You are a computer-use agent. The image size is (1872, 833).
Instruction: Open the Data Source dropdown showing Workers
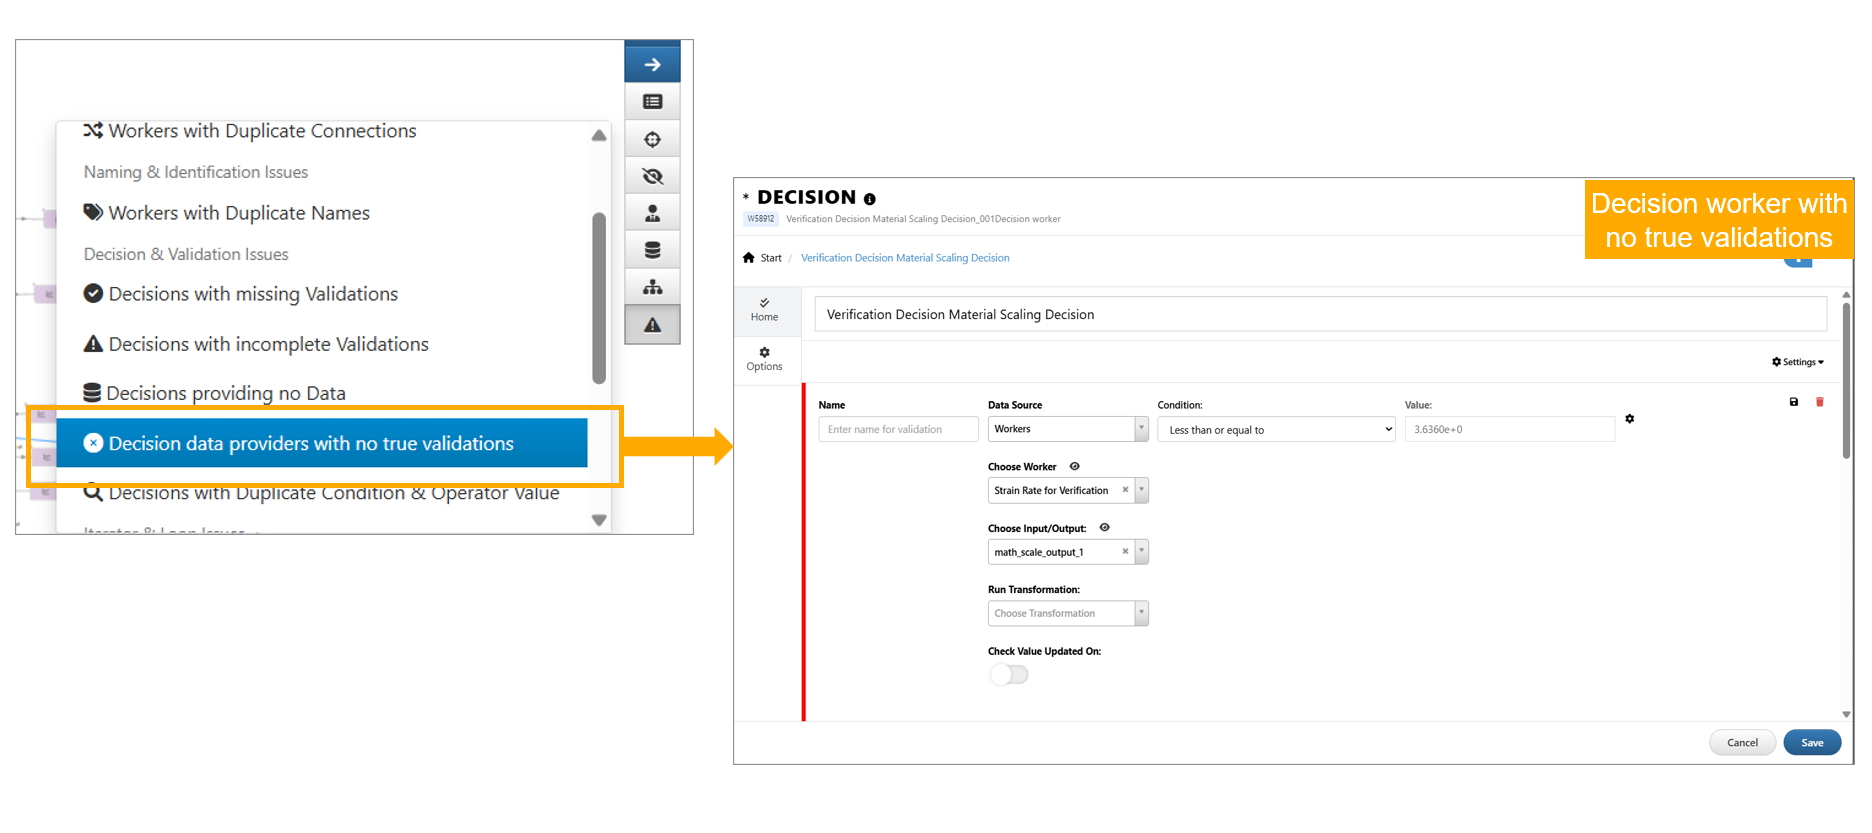coord(1066,429)
